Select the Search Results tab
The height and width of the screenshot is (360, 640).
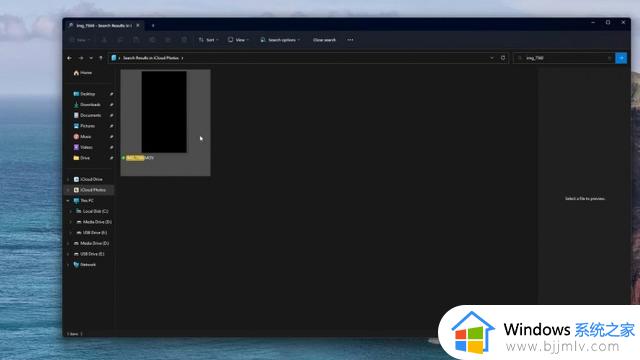pyautogui.click(x=103, y=25)
